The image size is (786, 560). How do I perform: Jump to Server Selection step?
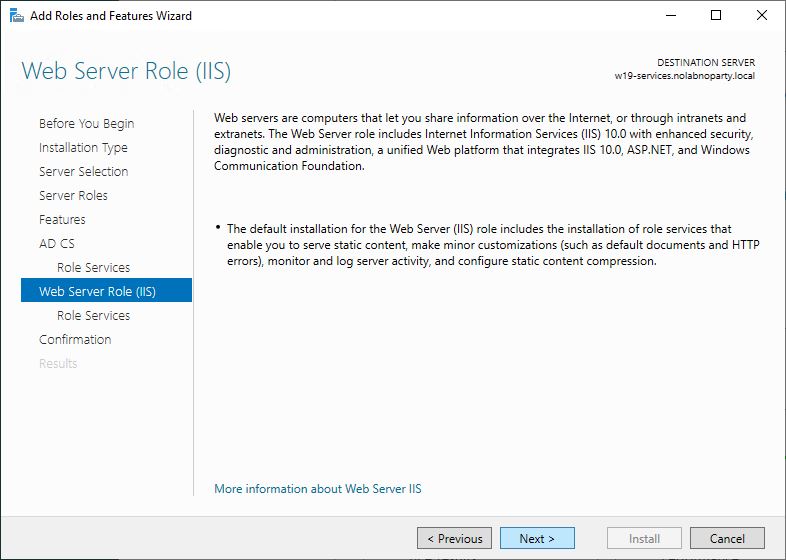84,171
